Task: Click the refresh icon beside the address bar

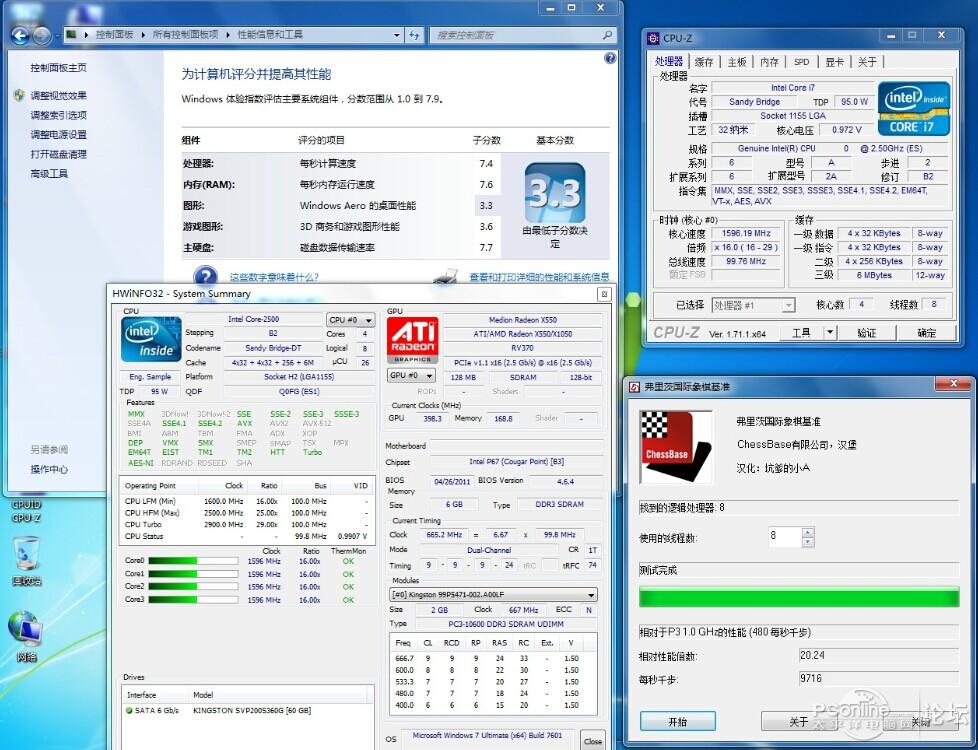Action: [x=414, y=35]
